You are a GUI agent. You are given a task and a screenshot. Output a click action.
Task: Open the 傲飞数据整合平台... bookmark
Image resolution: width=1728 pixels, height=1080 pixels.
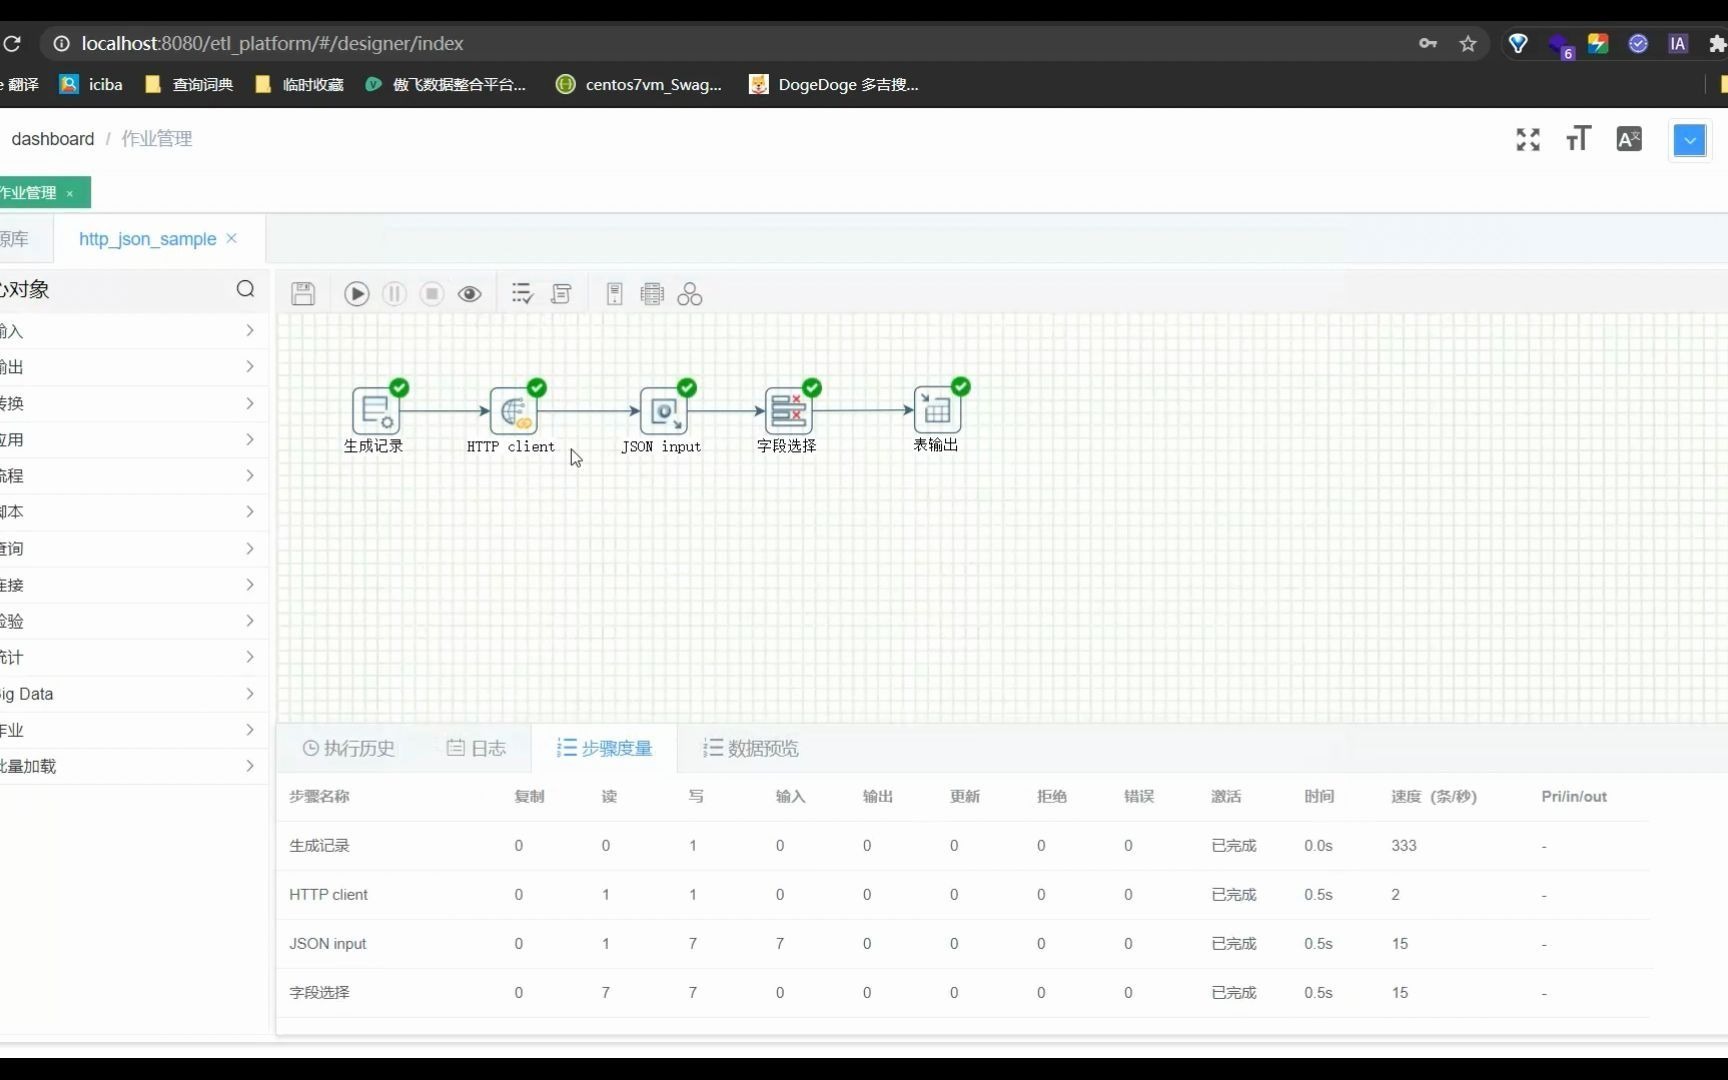click(446, 84)
